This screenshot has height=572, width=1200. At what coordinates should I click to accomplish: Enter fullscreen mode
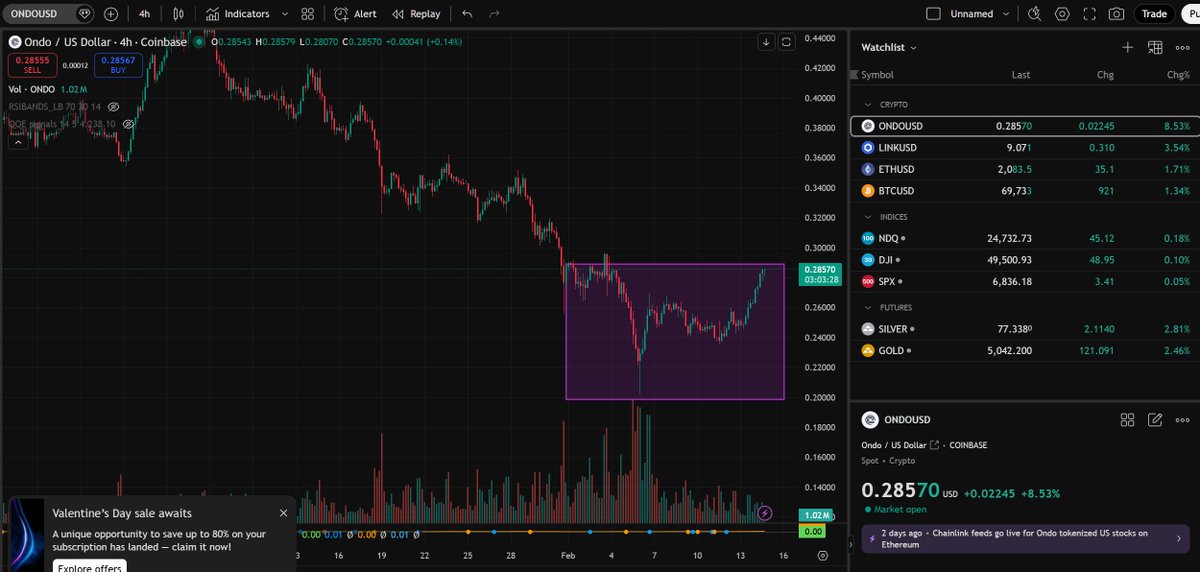1089,14
